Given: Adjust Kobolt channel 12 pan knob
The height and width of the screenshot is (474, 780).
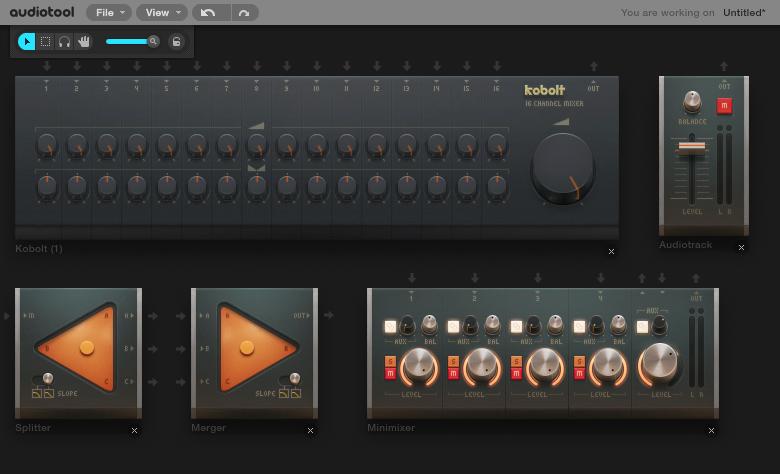Looking at the screenshot, I should [x=377, y=188].
